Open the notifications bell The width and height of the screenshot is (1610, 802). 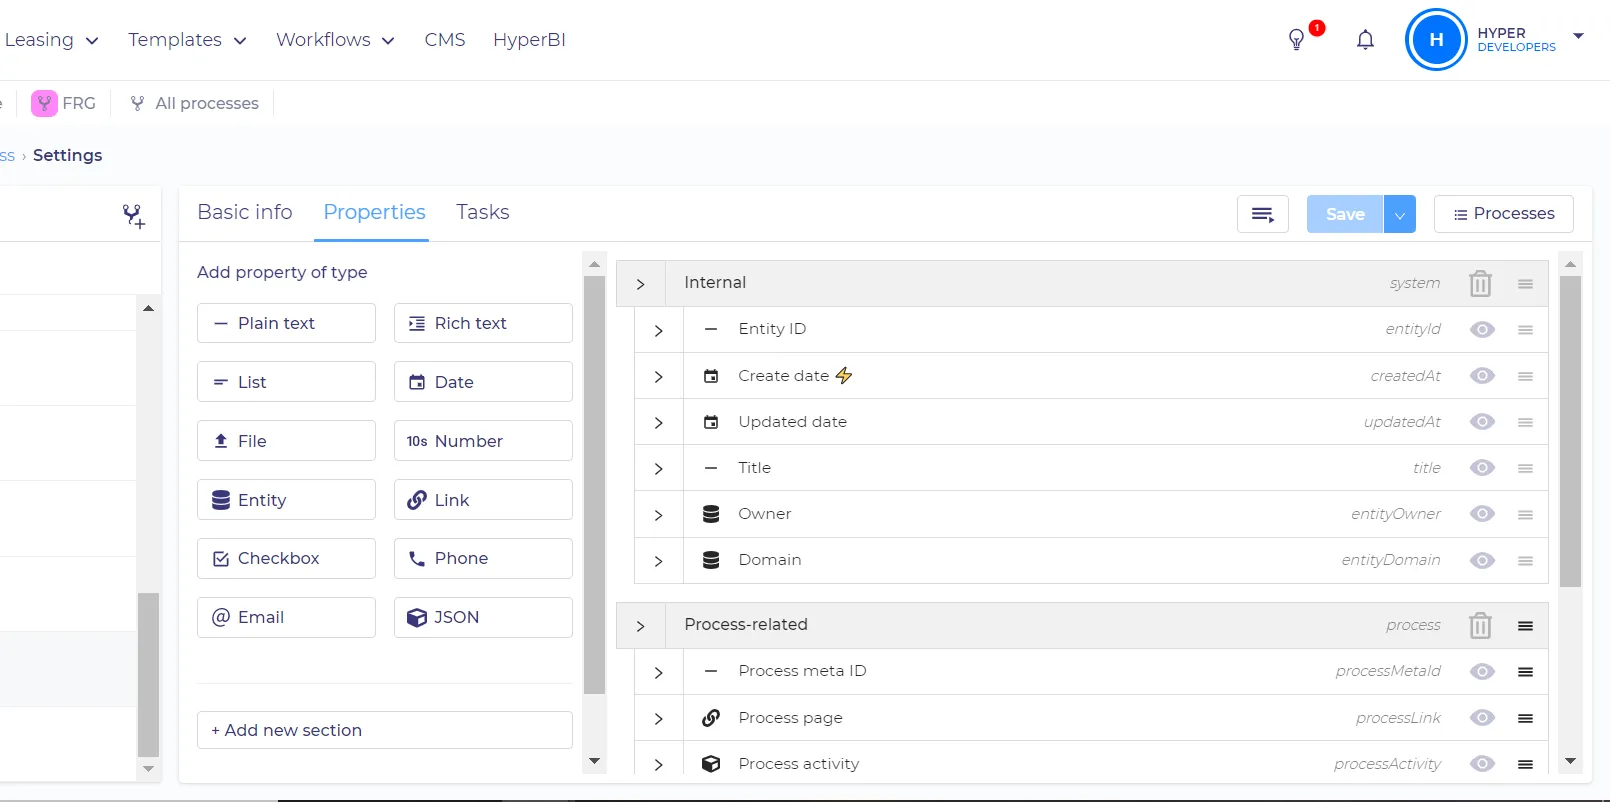1365,40
